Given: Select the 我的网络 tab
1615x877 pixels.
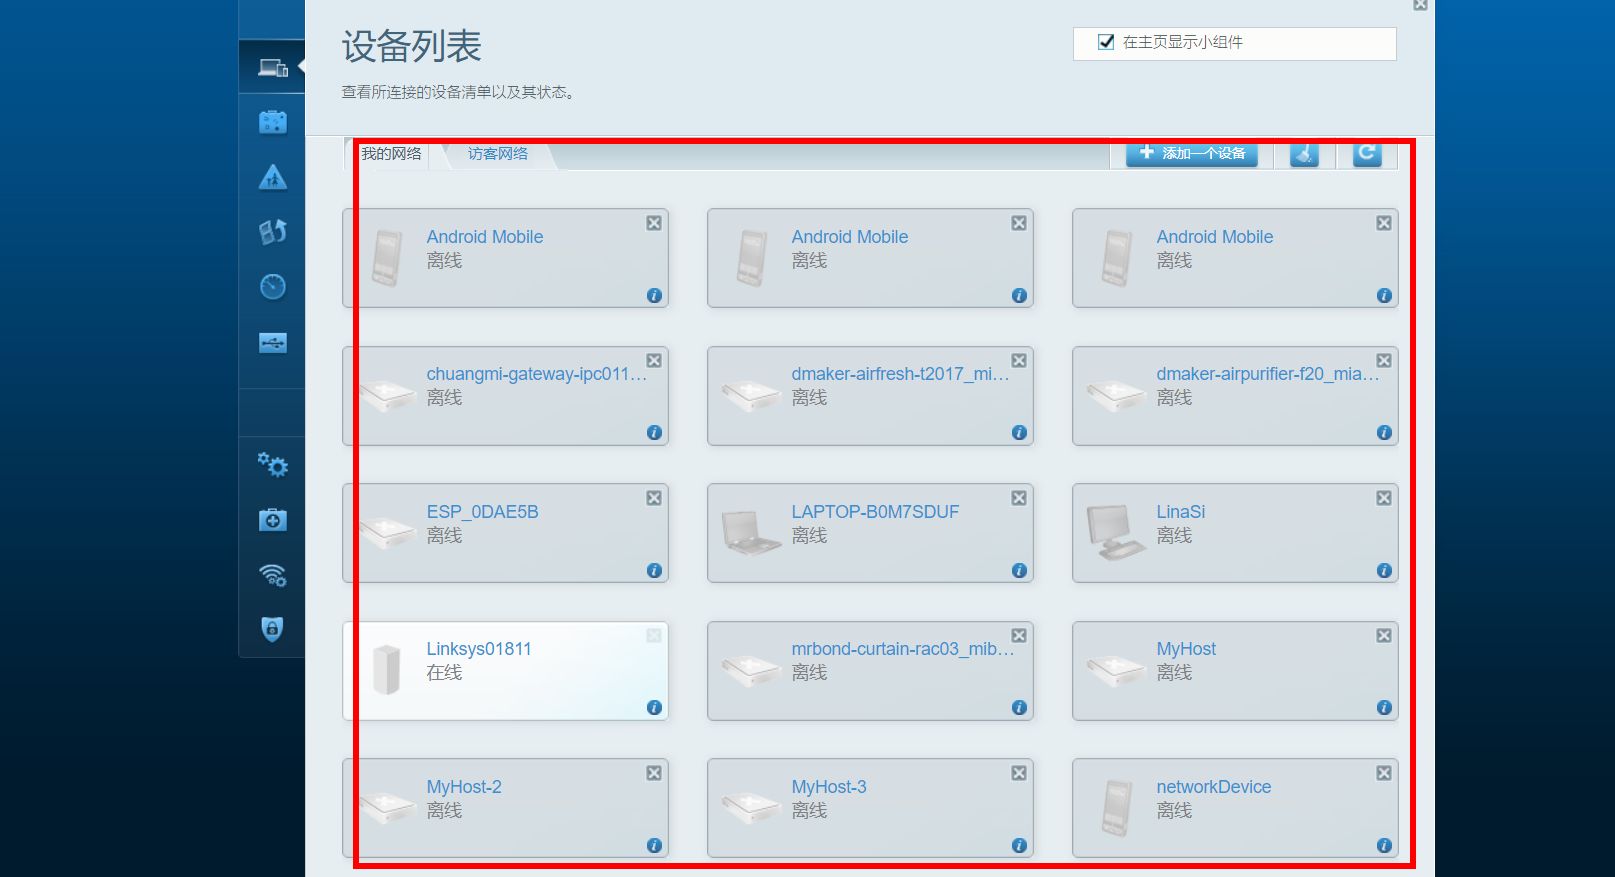Looking at the screenshot, I should [391, 154].
